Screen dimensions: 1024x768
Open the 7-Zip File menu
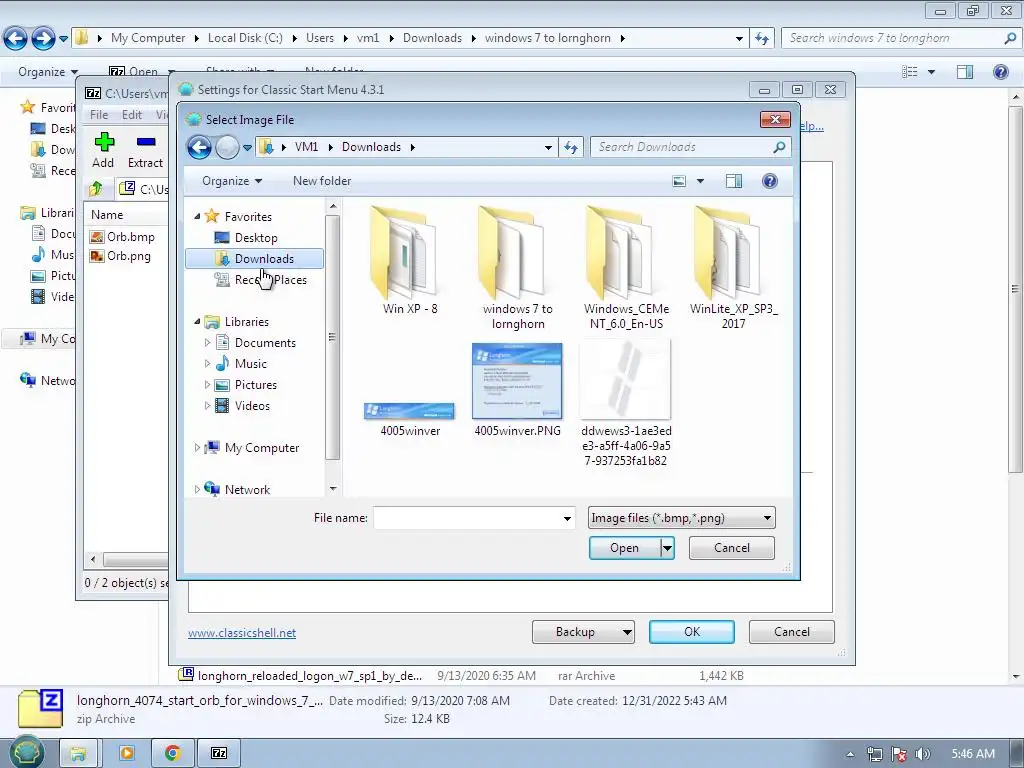pos(99,115)
